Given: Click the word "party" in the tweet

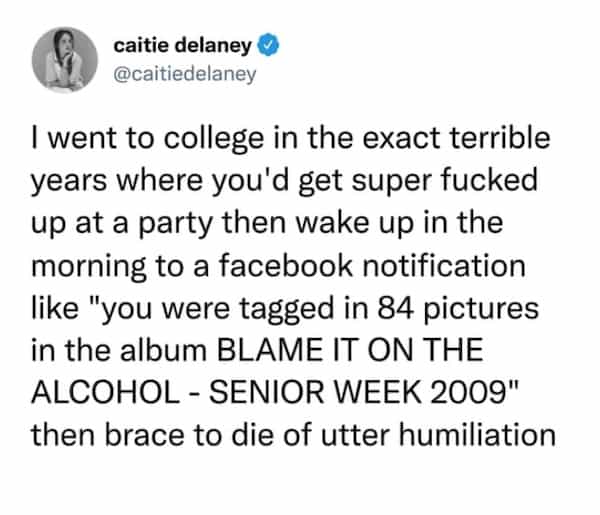Looking at the screenshot, I should [x=176, y=229].
